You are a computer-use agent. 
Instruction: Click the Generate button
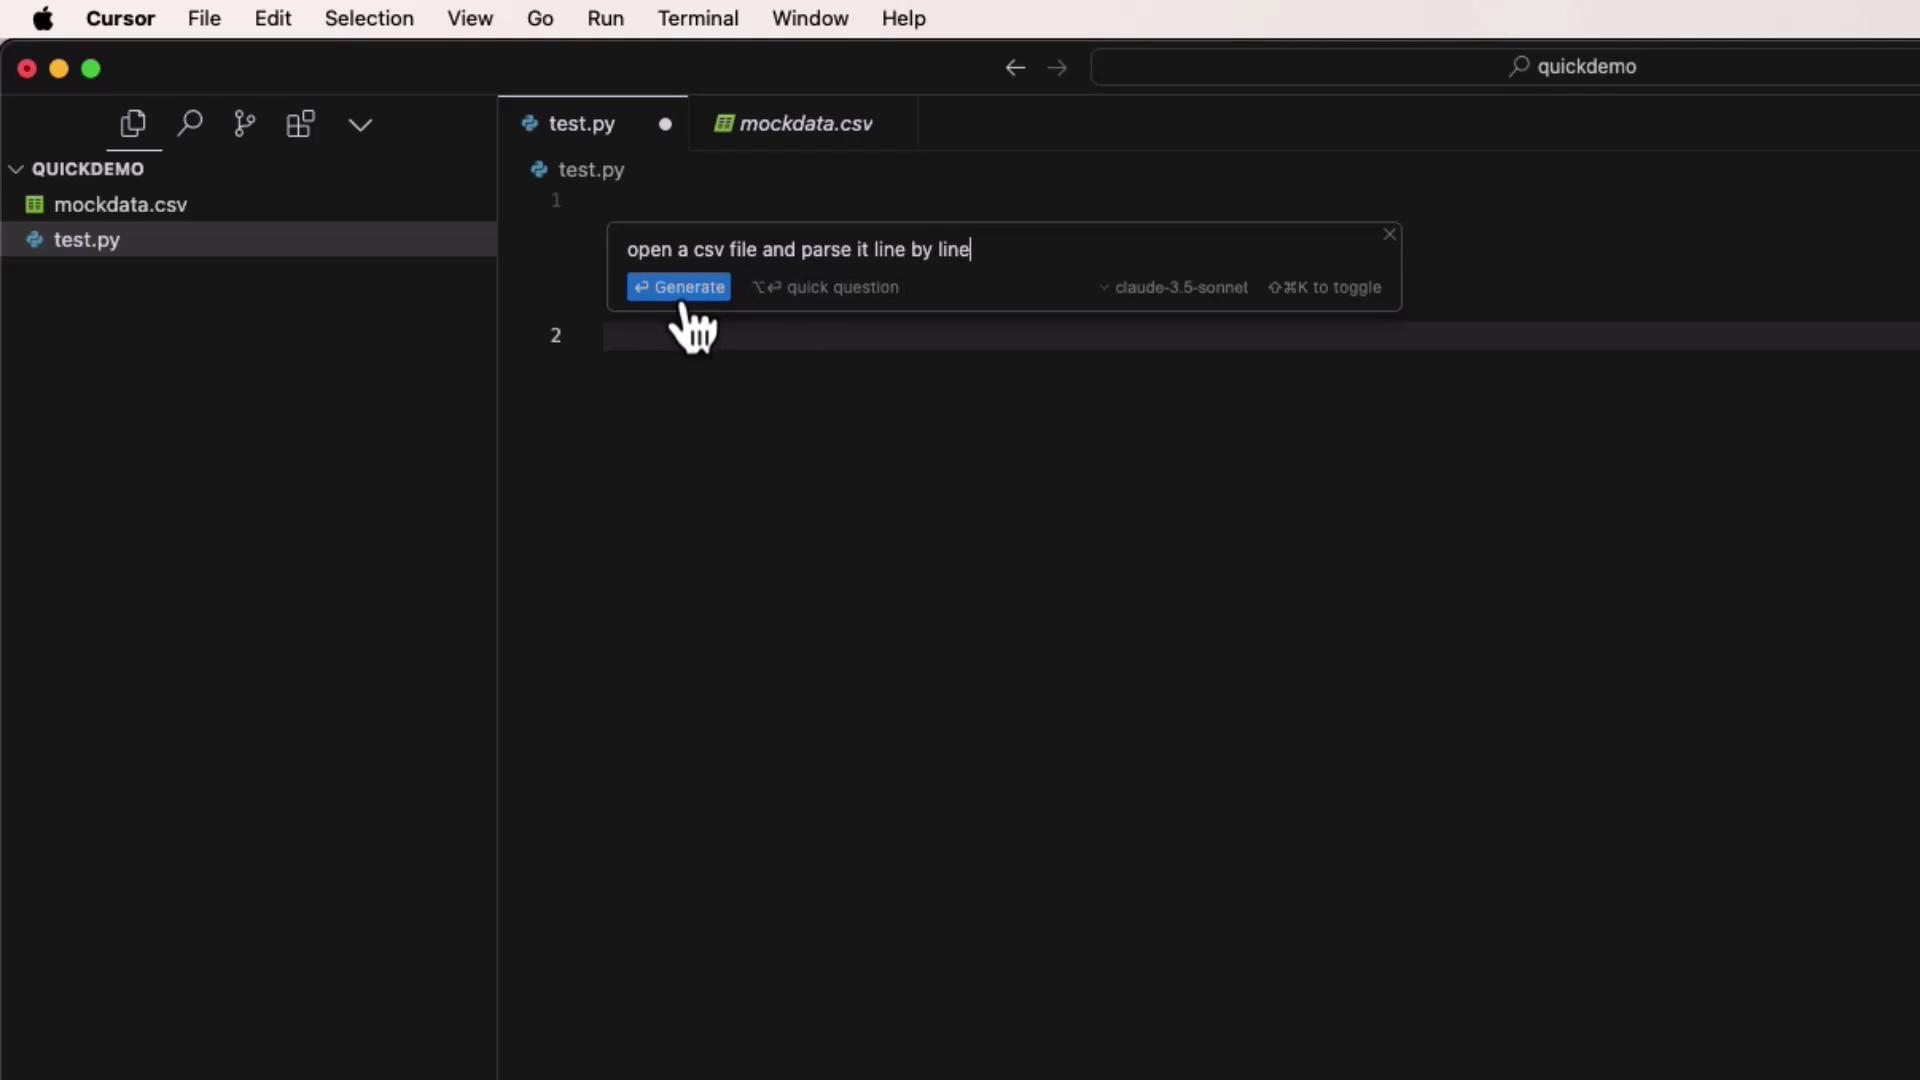point(678,287)
